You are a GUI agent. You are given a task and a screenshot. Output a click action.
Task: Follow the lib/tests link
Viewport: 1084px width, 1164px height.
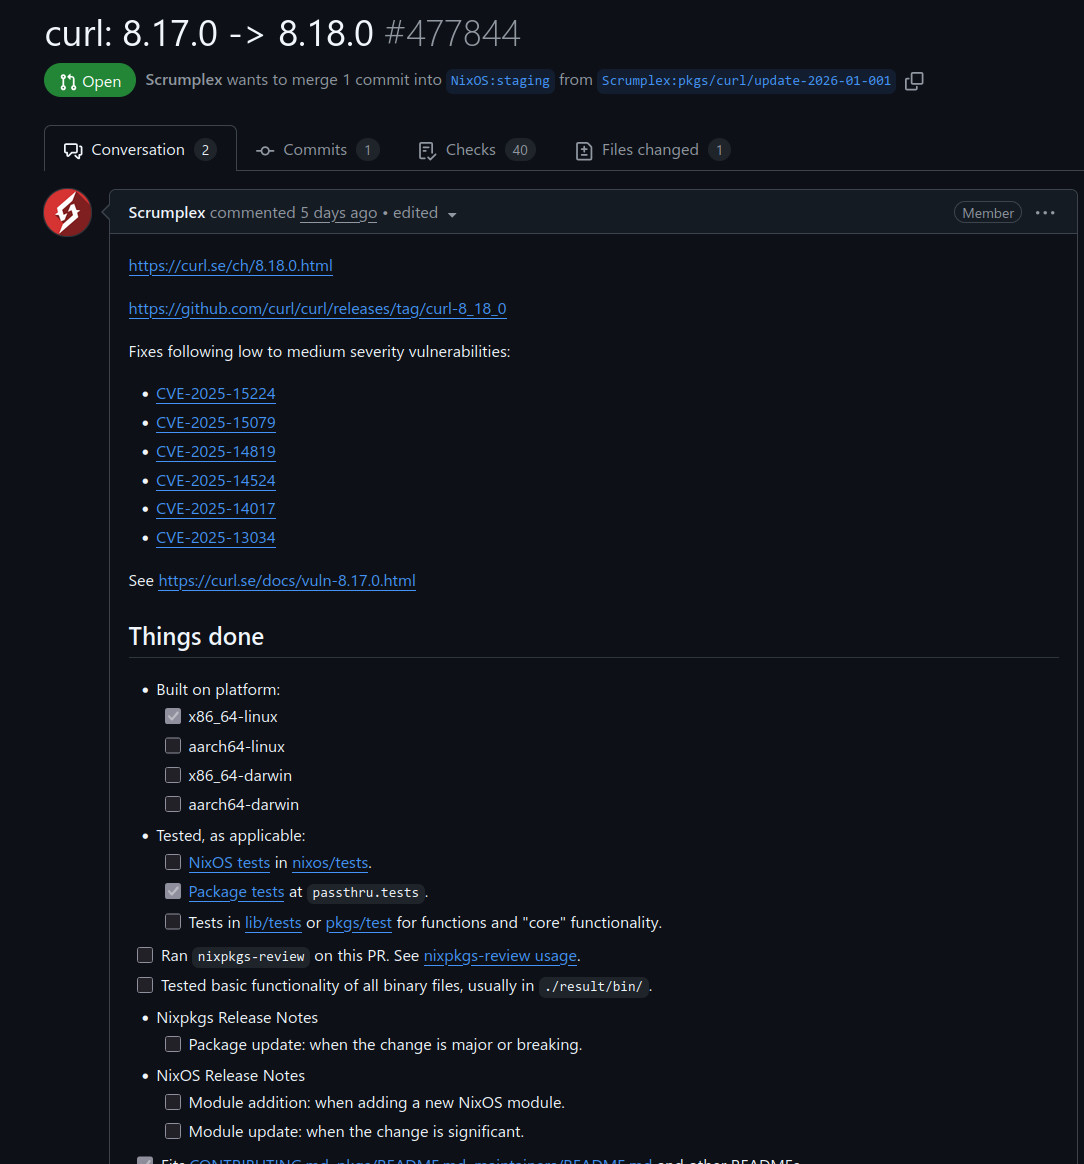[272, 923]
